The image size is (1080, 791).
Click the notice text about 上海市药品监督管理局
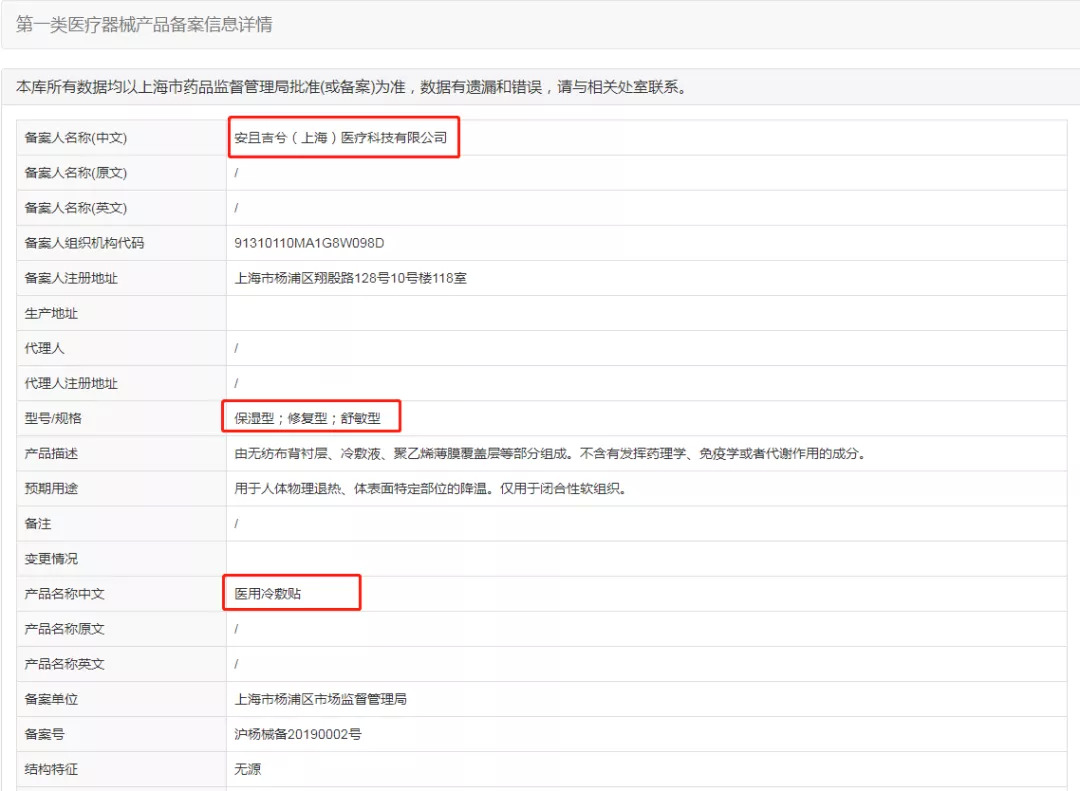point(351,87)
